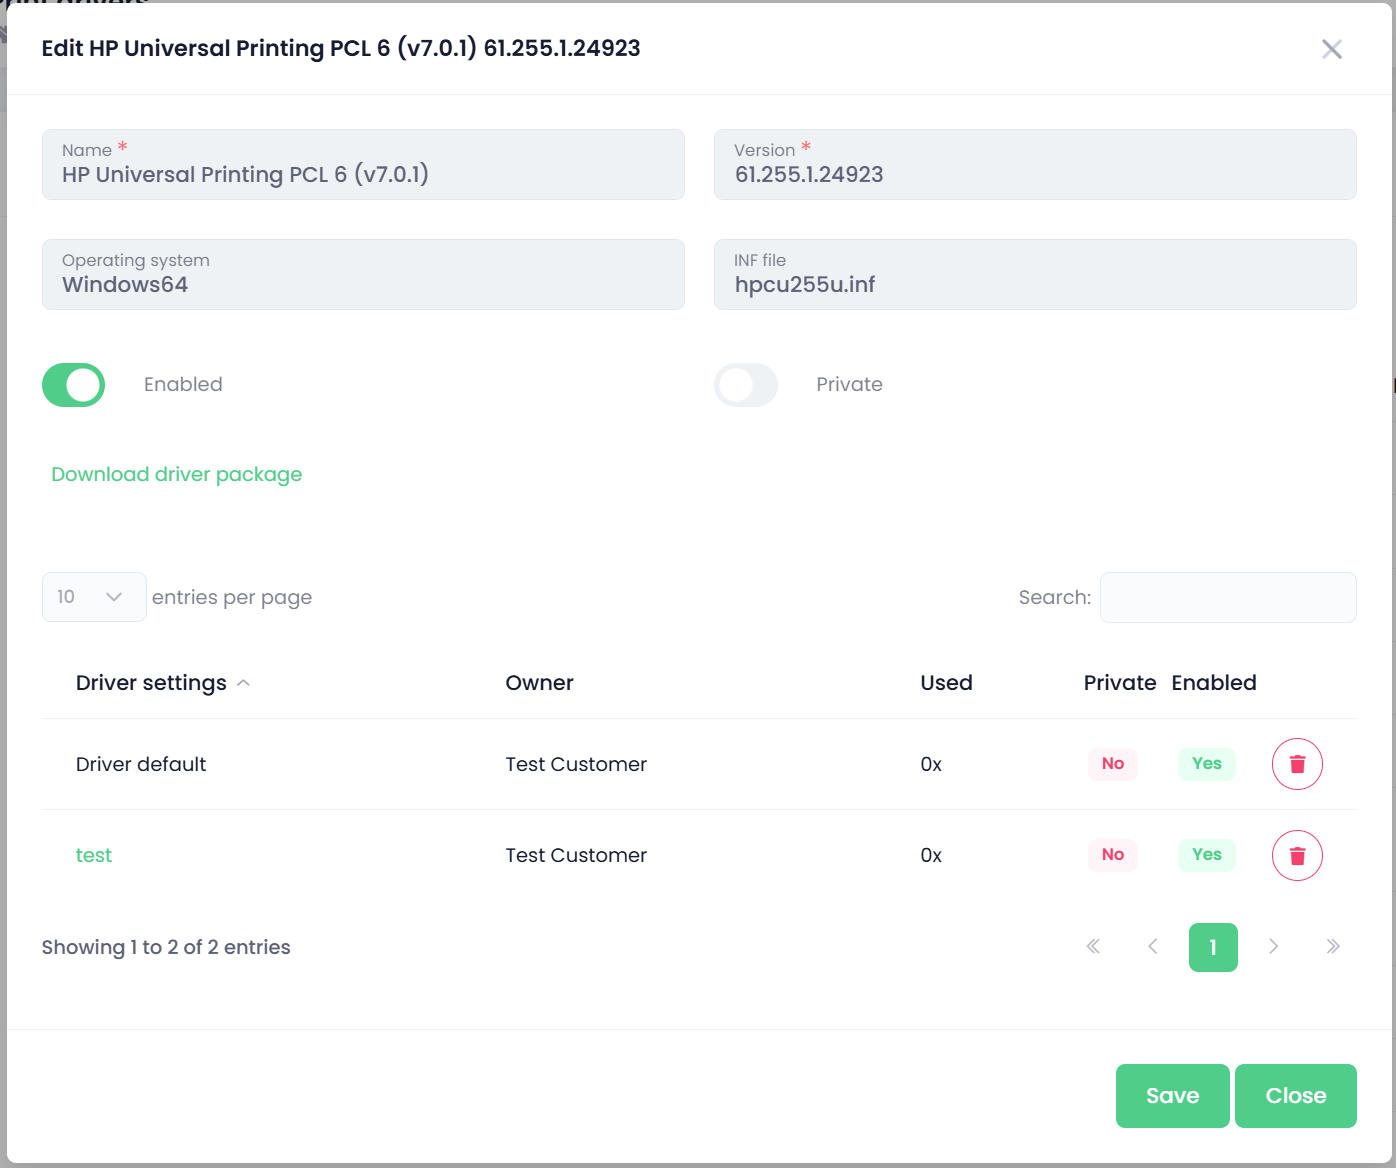Sort table by Used column header

coord(946,683)
